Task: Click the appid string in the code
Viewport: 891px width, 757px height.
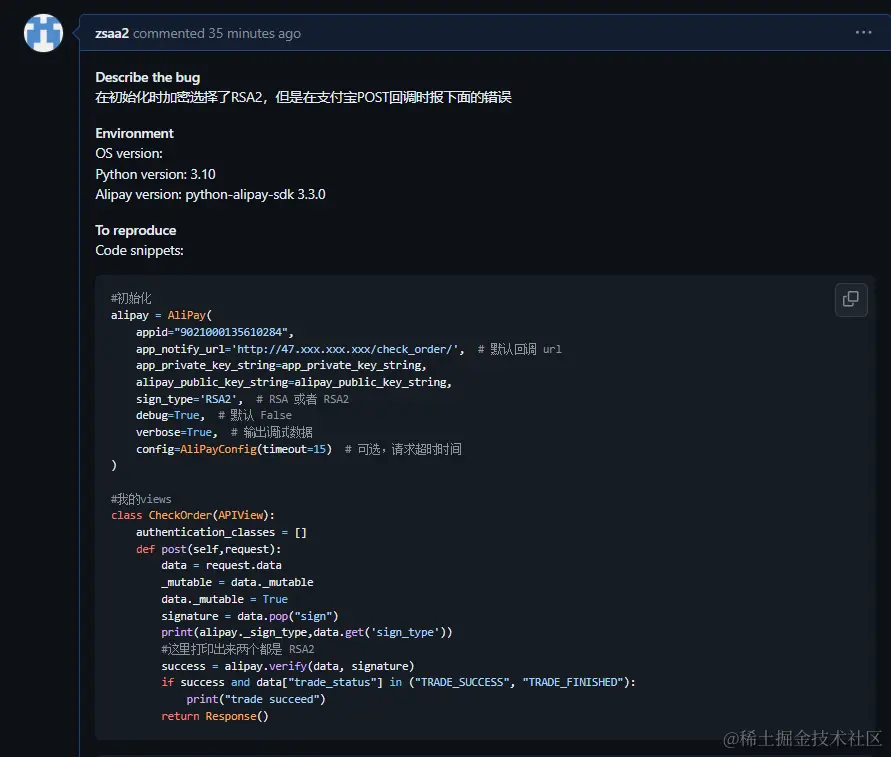Action: click(x=234, y=332)
